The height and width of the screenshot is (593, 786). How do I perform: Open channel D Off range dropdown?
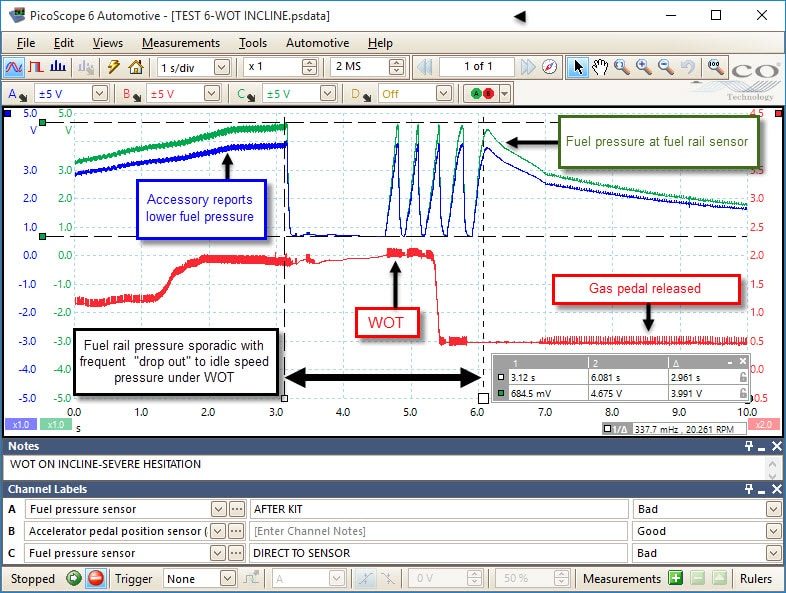click(x=443, y=93)
